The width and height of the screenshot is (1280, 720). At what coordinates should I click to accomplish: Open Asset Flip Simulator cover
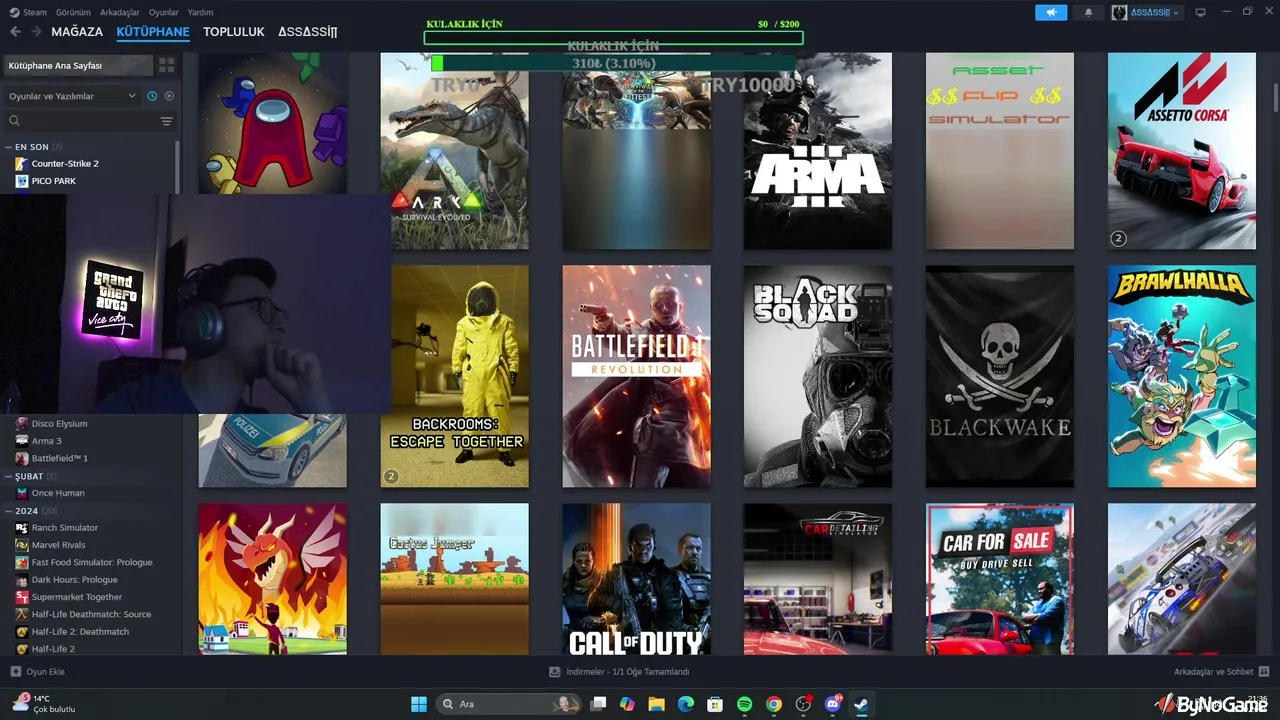click(999, 151)
